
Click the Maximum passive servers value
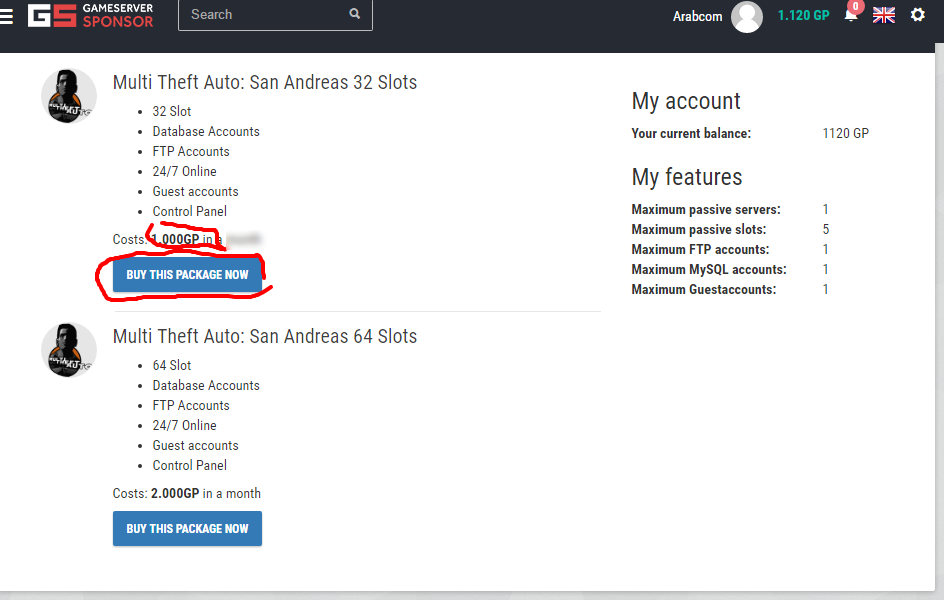[x=825, y=210]
